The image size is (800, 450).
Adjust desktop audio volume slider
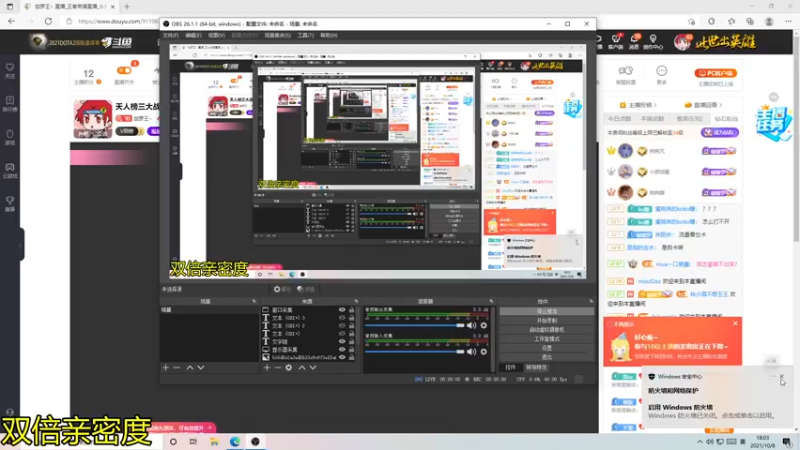(x=414, y=326)
